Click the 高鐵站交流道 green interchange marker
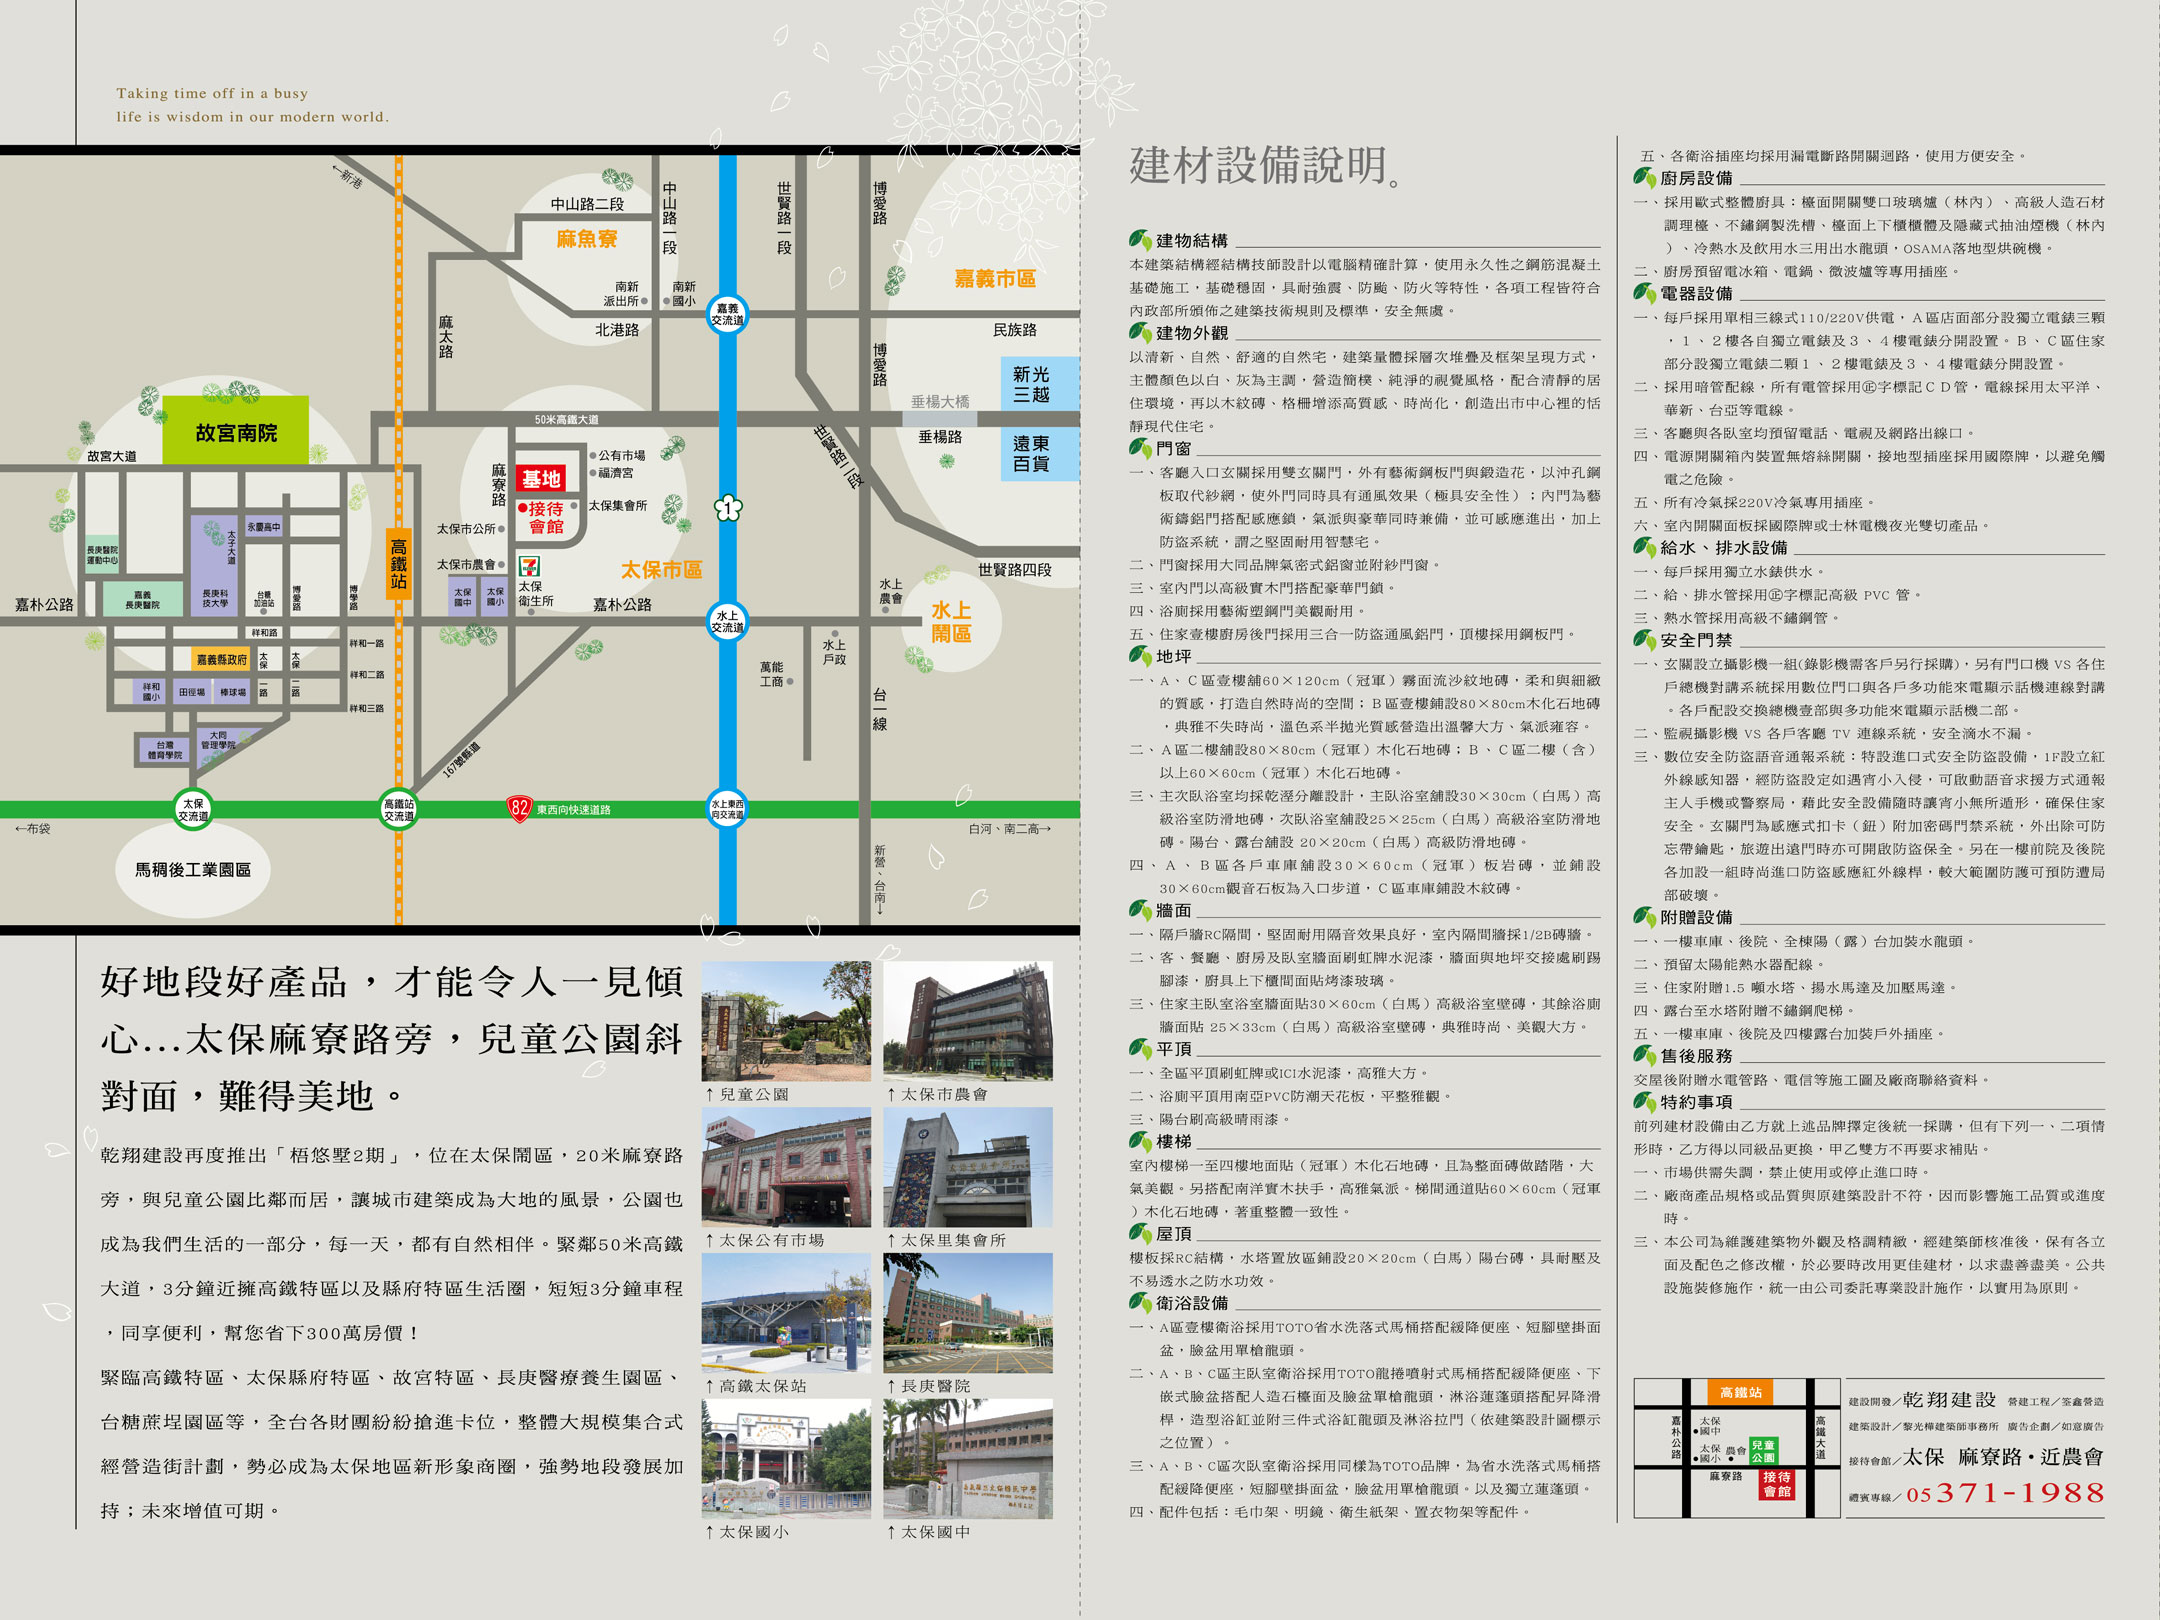The image size is (2160, 1620). 398,809
